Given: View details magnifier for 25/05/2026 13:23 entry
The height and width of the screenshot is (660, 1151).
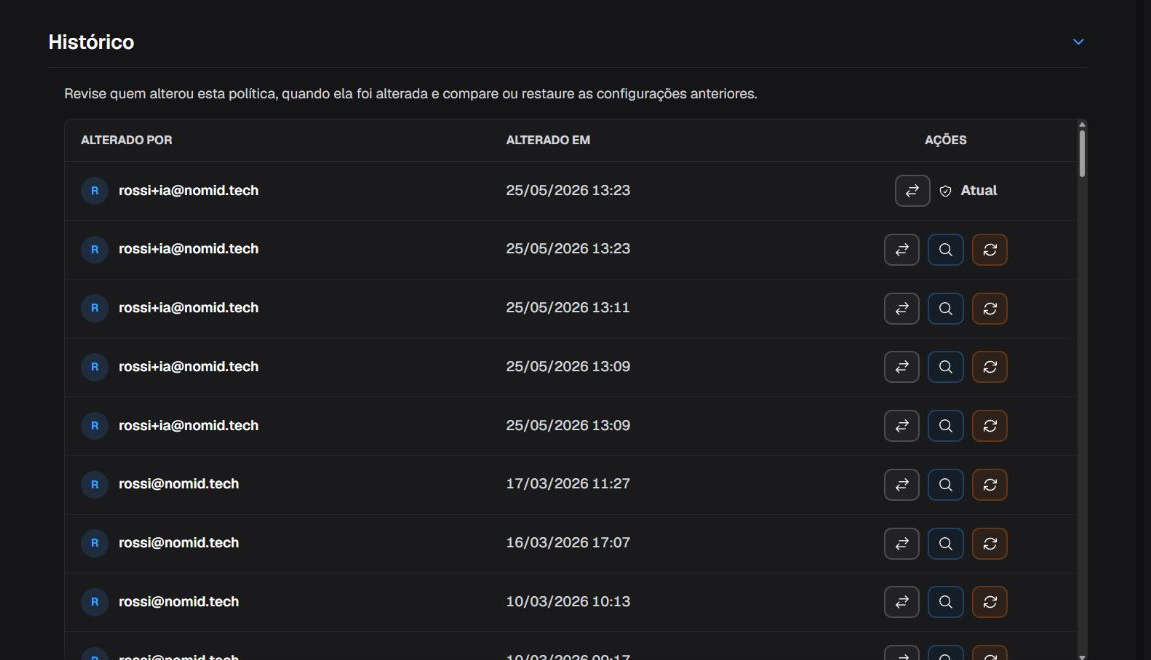Looking at the screenshot, I should point(945,250).
